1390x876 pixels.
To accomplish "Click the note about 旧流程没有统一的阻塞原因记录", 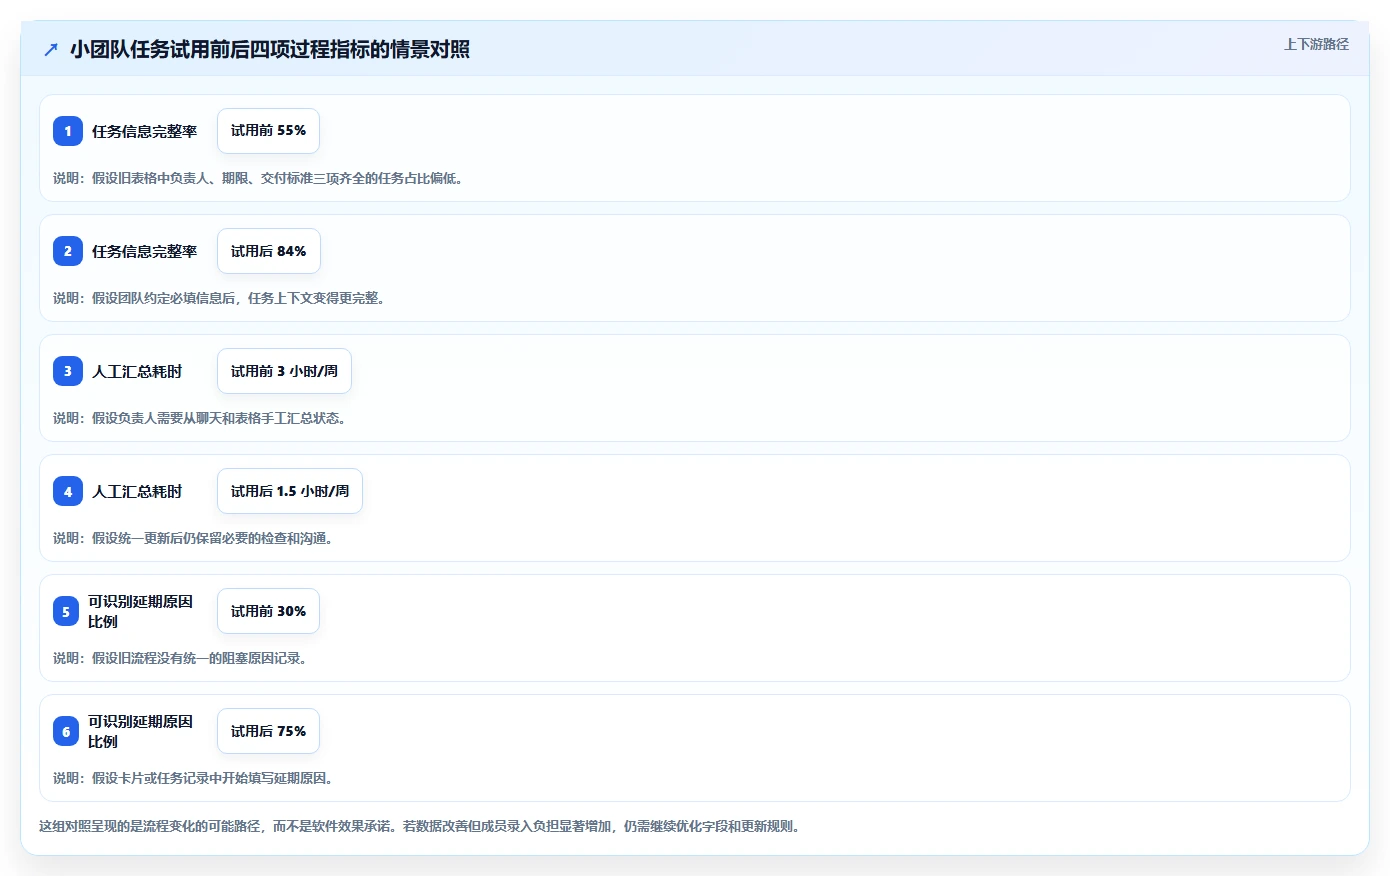I will pos(180,658).
